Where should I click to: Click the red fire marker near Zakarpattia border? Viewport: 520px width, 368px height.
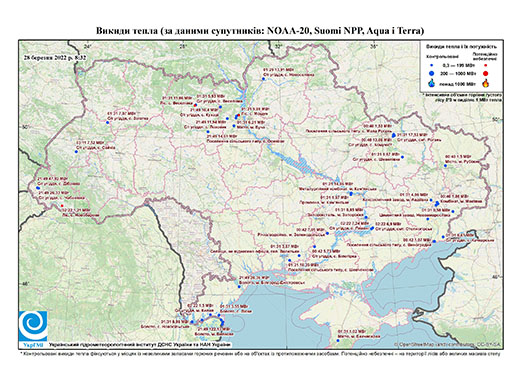point(62,206)
